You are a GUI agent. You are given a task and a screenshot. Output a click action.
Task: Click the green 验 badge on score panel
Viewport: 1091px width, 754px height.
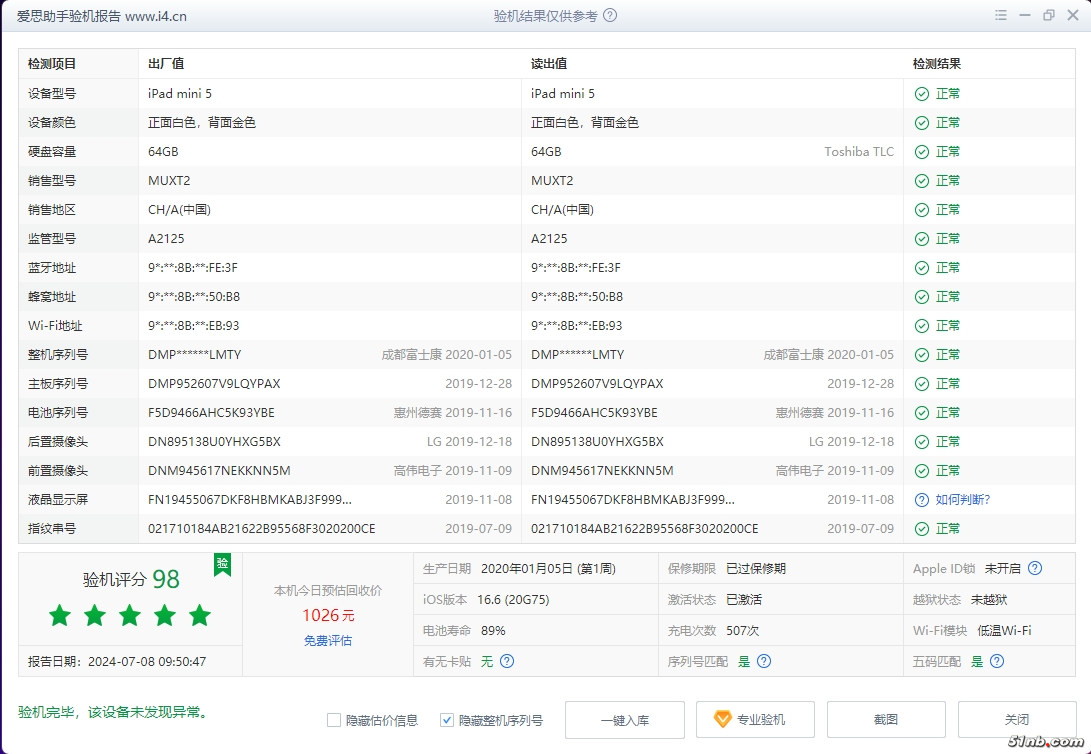pos(222,565)
